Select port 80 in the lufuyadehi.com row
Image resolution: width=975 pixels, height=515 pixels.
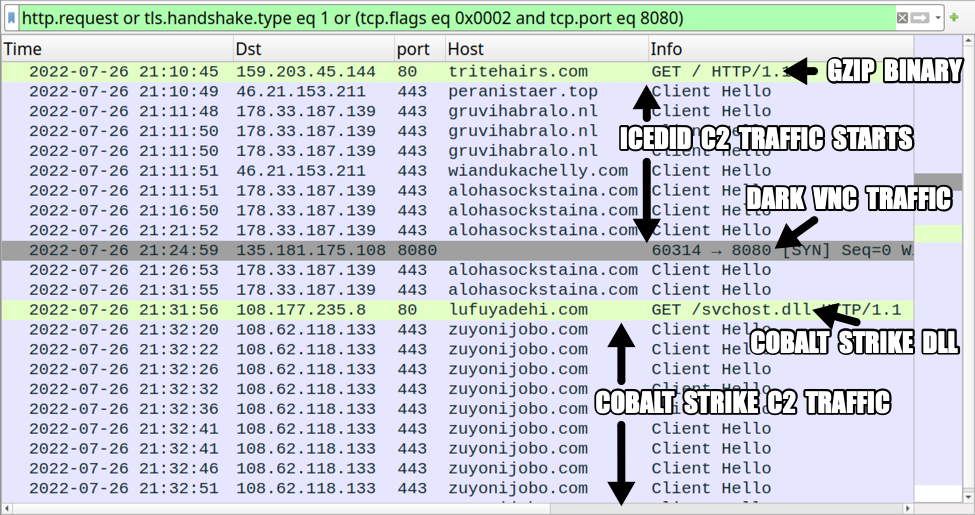click(407, 310)
